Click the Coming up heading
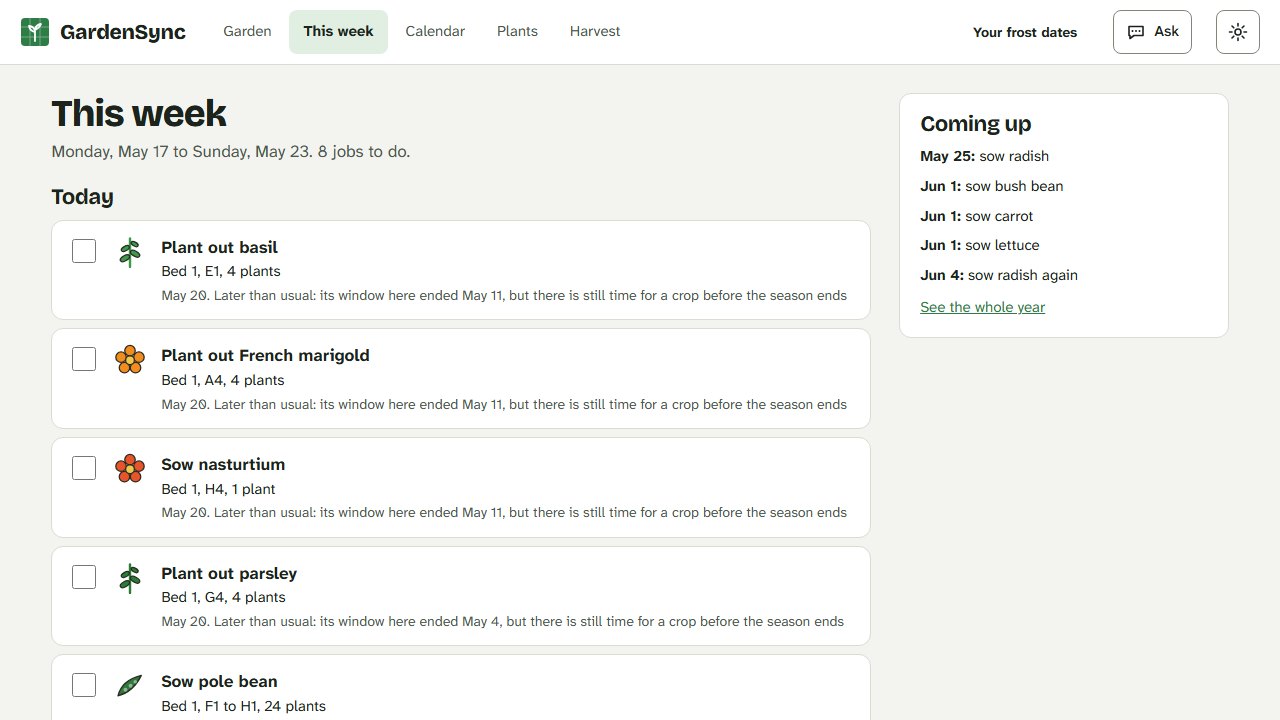Image resolution: width=1280 pixels, height=720 pixels. (x=976, y=124)
